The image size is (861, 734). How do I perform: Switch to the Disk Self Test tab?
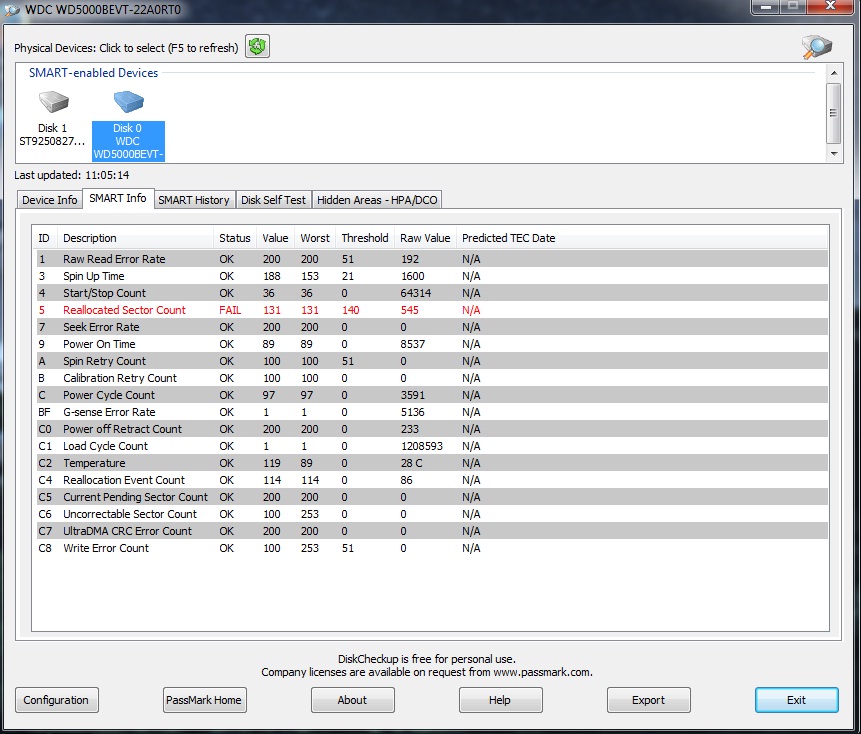(273, 200)
